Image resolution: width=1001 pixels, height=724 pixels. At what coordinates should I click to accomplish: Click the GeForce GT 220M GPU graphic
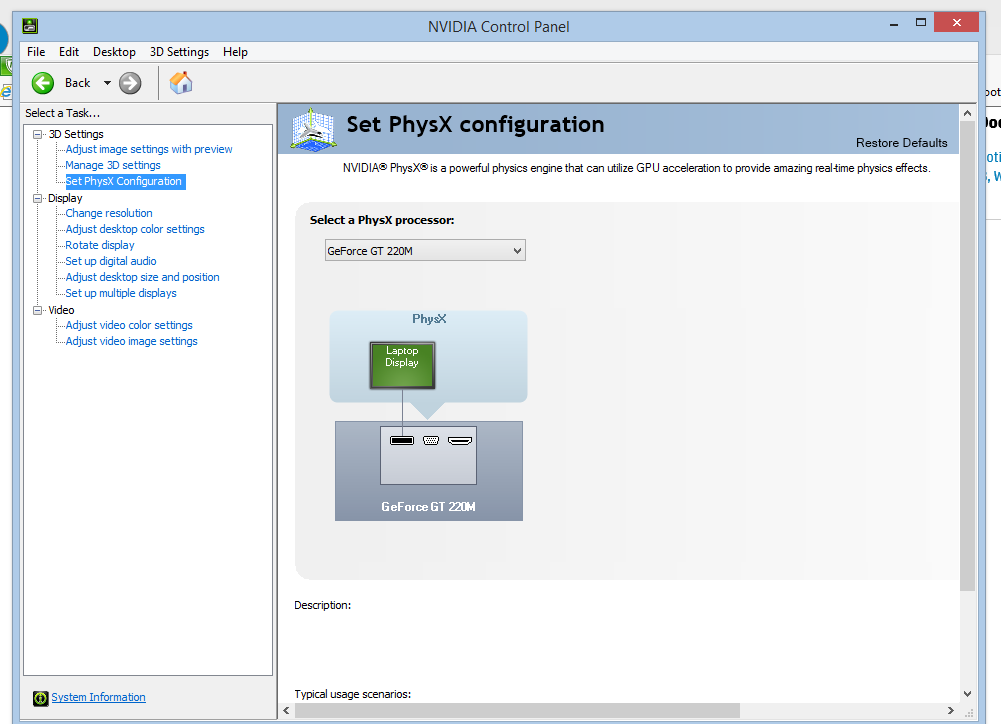pyautogui.click(x=428, y=470)
